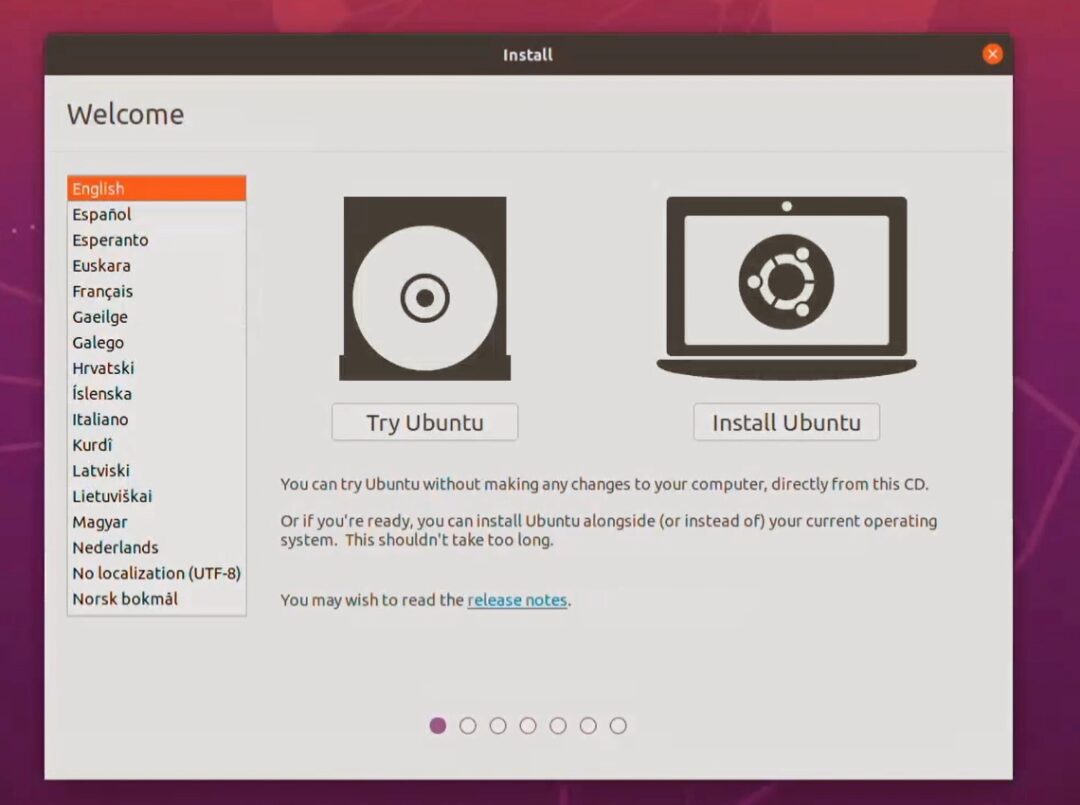Select Norsk bokmål language
The width and height of the screenshot is (1080, 805).
pos(156,598)
